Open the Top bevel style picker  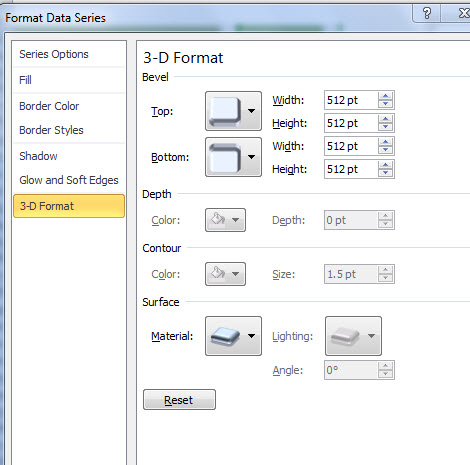pos(233,111)
